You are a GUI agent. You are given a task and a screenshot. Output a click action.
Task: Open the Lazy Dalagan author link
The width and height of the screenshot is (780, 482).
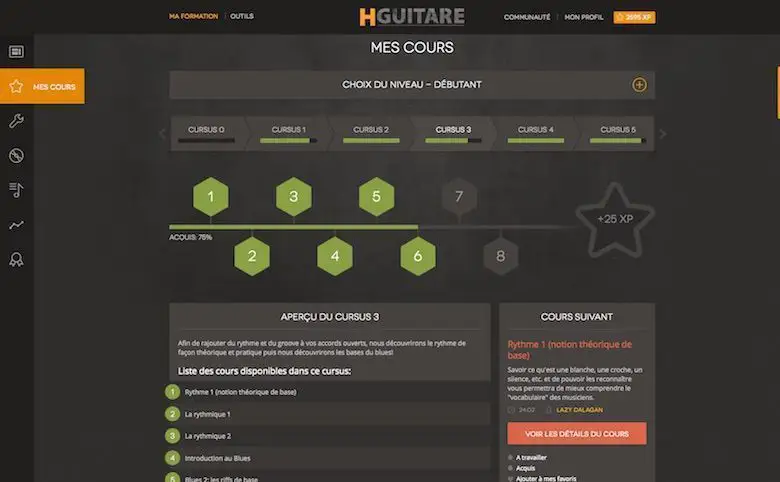pyautogui.click(x=580, y=410)
